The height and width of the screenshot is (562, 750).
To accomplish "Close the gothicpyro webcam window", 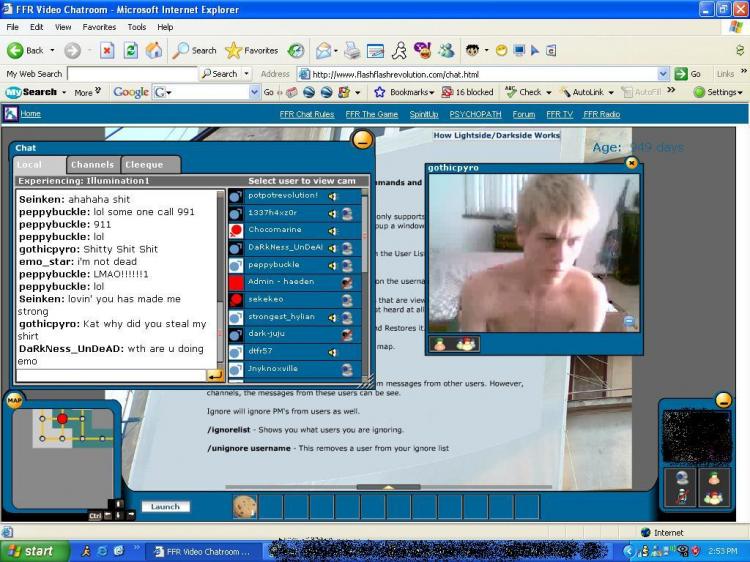I will click(x=631, y=162).
